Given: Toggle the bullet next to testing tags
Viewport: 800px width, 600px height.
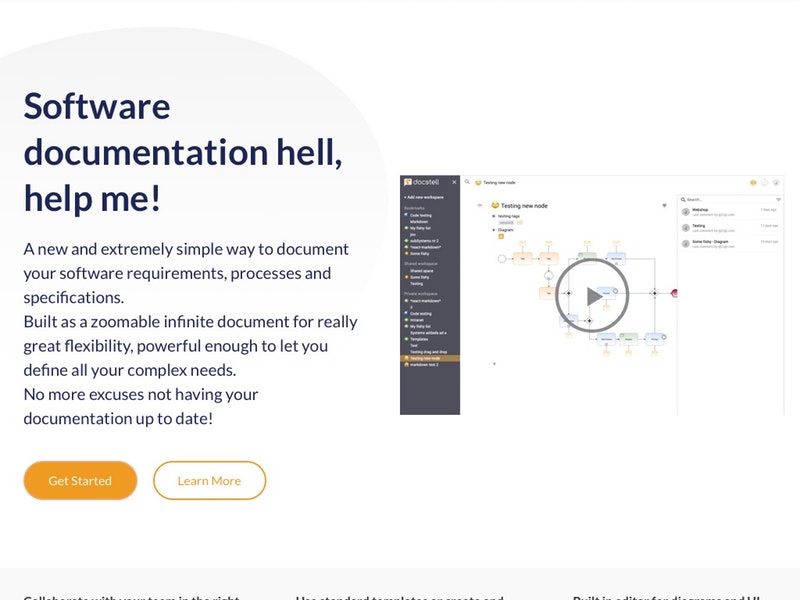Looking at the screenshot, I should pyautogui.click(x=494, y=216).
